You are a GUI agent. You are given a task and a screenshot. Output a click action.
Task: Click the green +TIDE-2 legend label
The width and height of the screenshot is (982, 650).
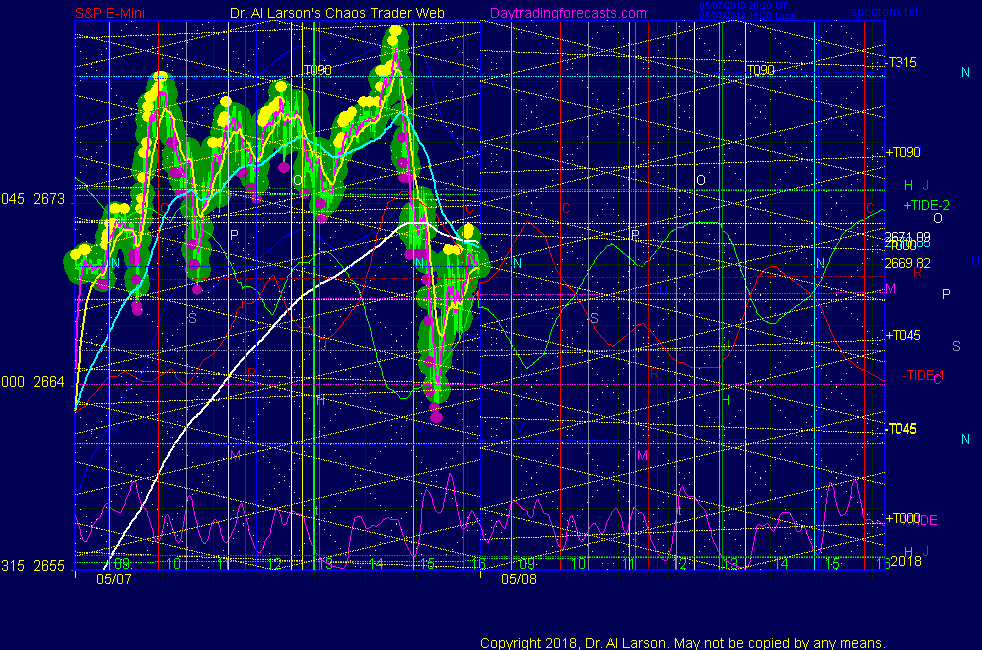pyautogui.click(x=926, y=205)
